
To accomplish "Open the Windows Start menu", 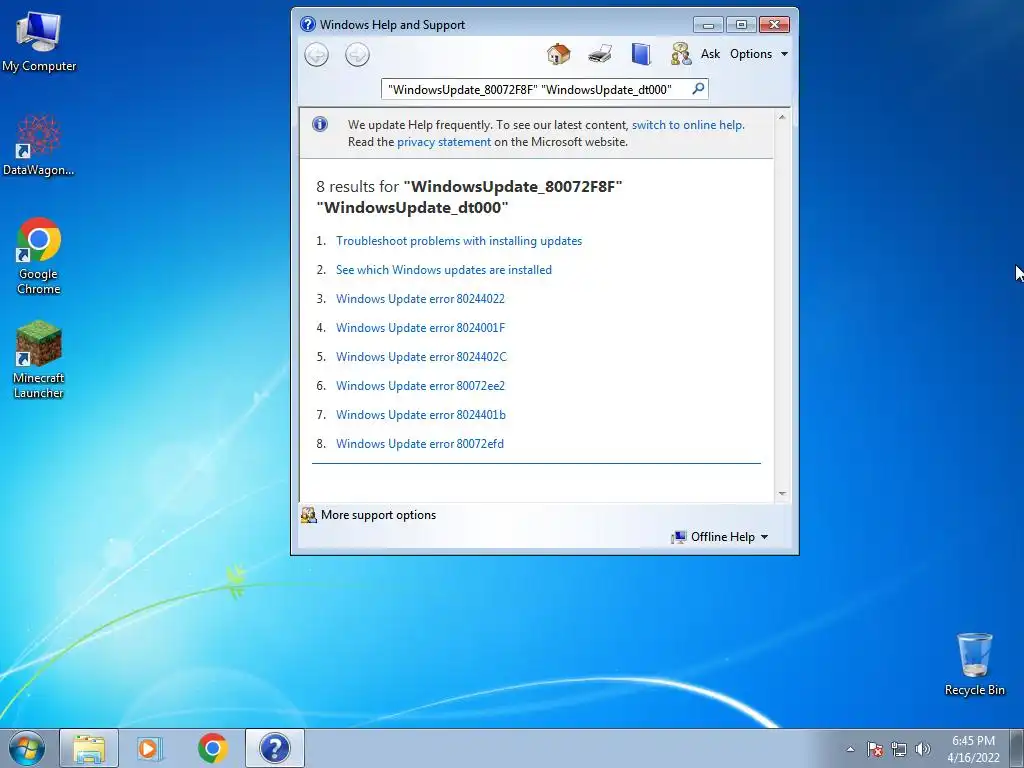I will click(27, 748).
